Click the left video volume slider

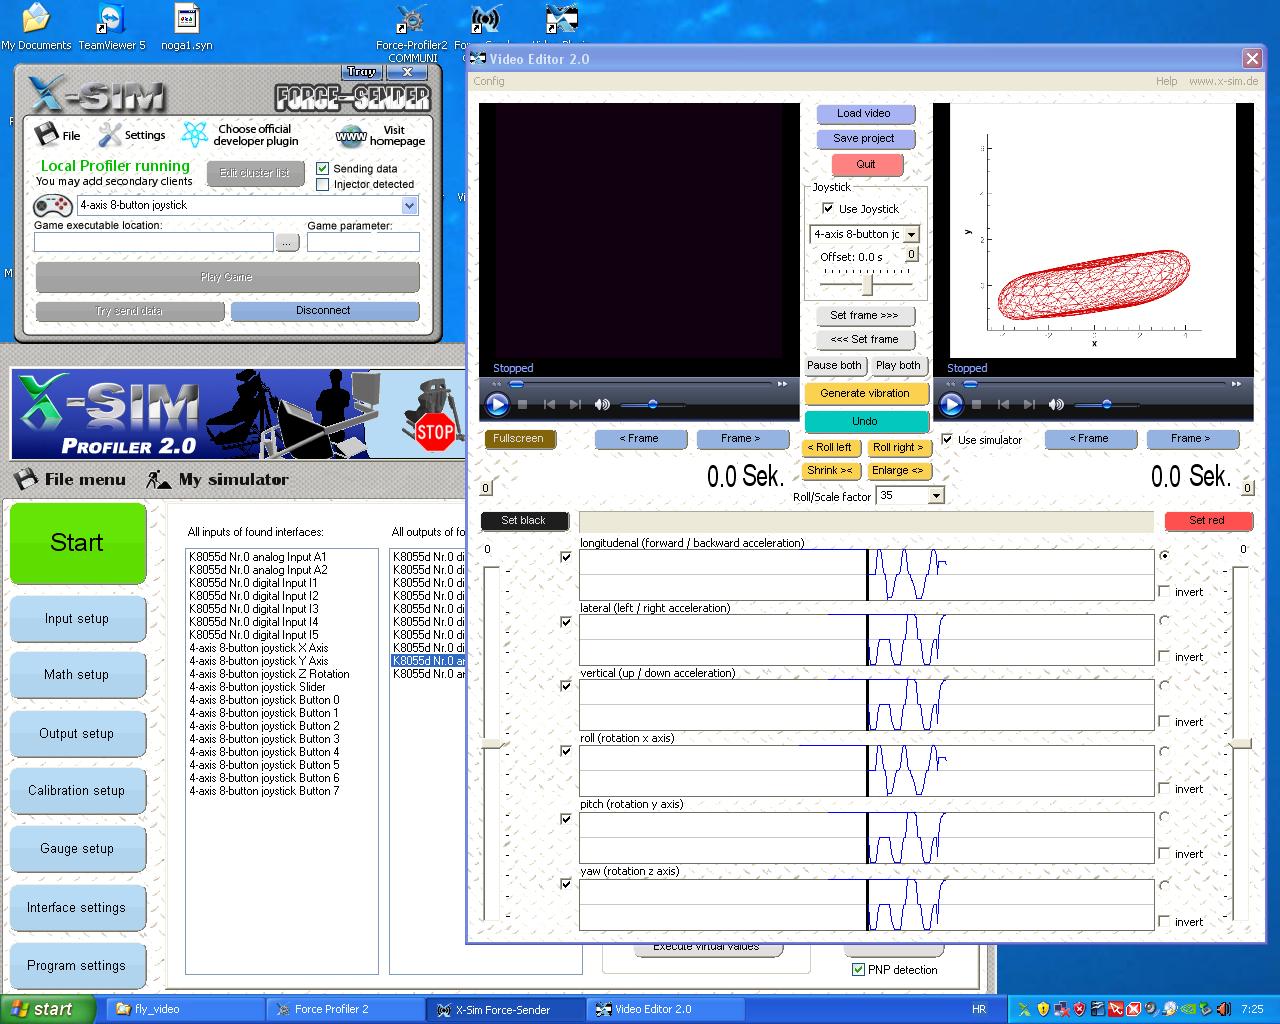pyautogui.click(x=652, y=404)
